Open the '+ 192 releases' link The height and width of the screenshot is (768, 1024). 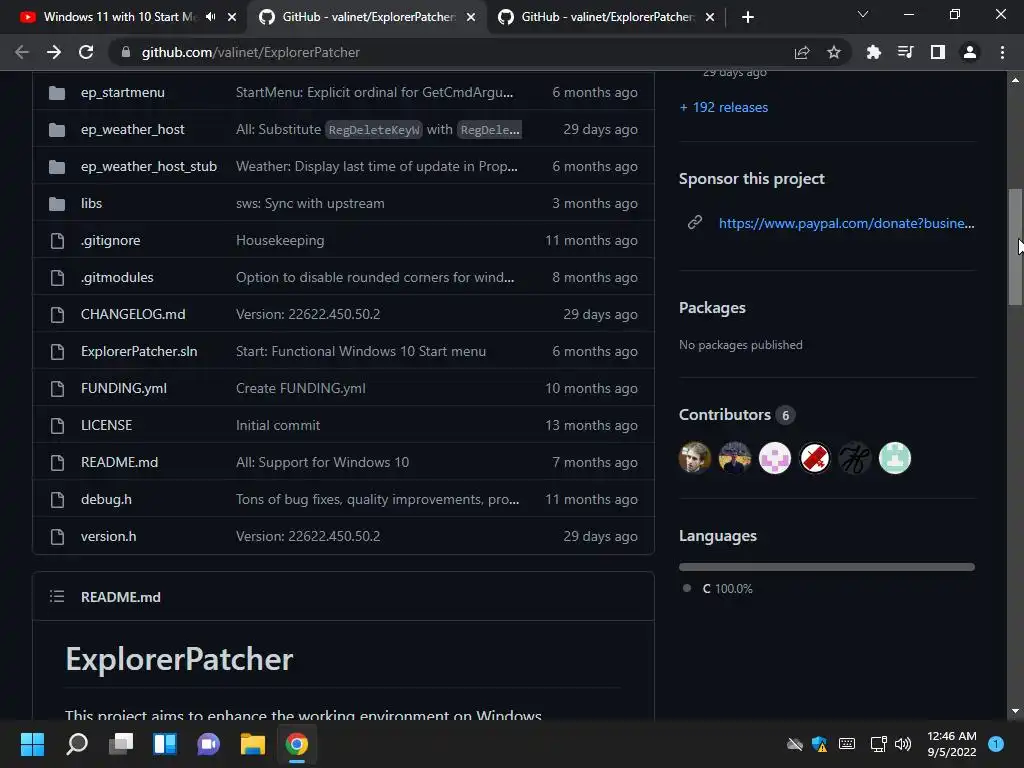click(x=724, y=108)
